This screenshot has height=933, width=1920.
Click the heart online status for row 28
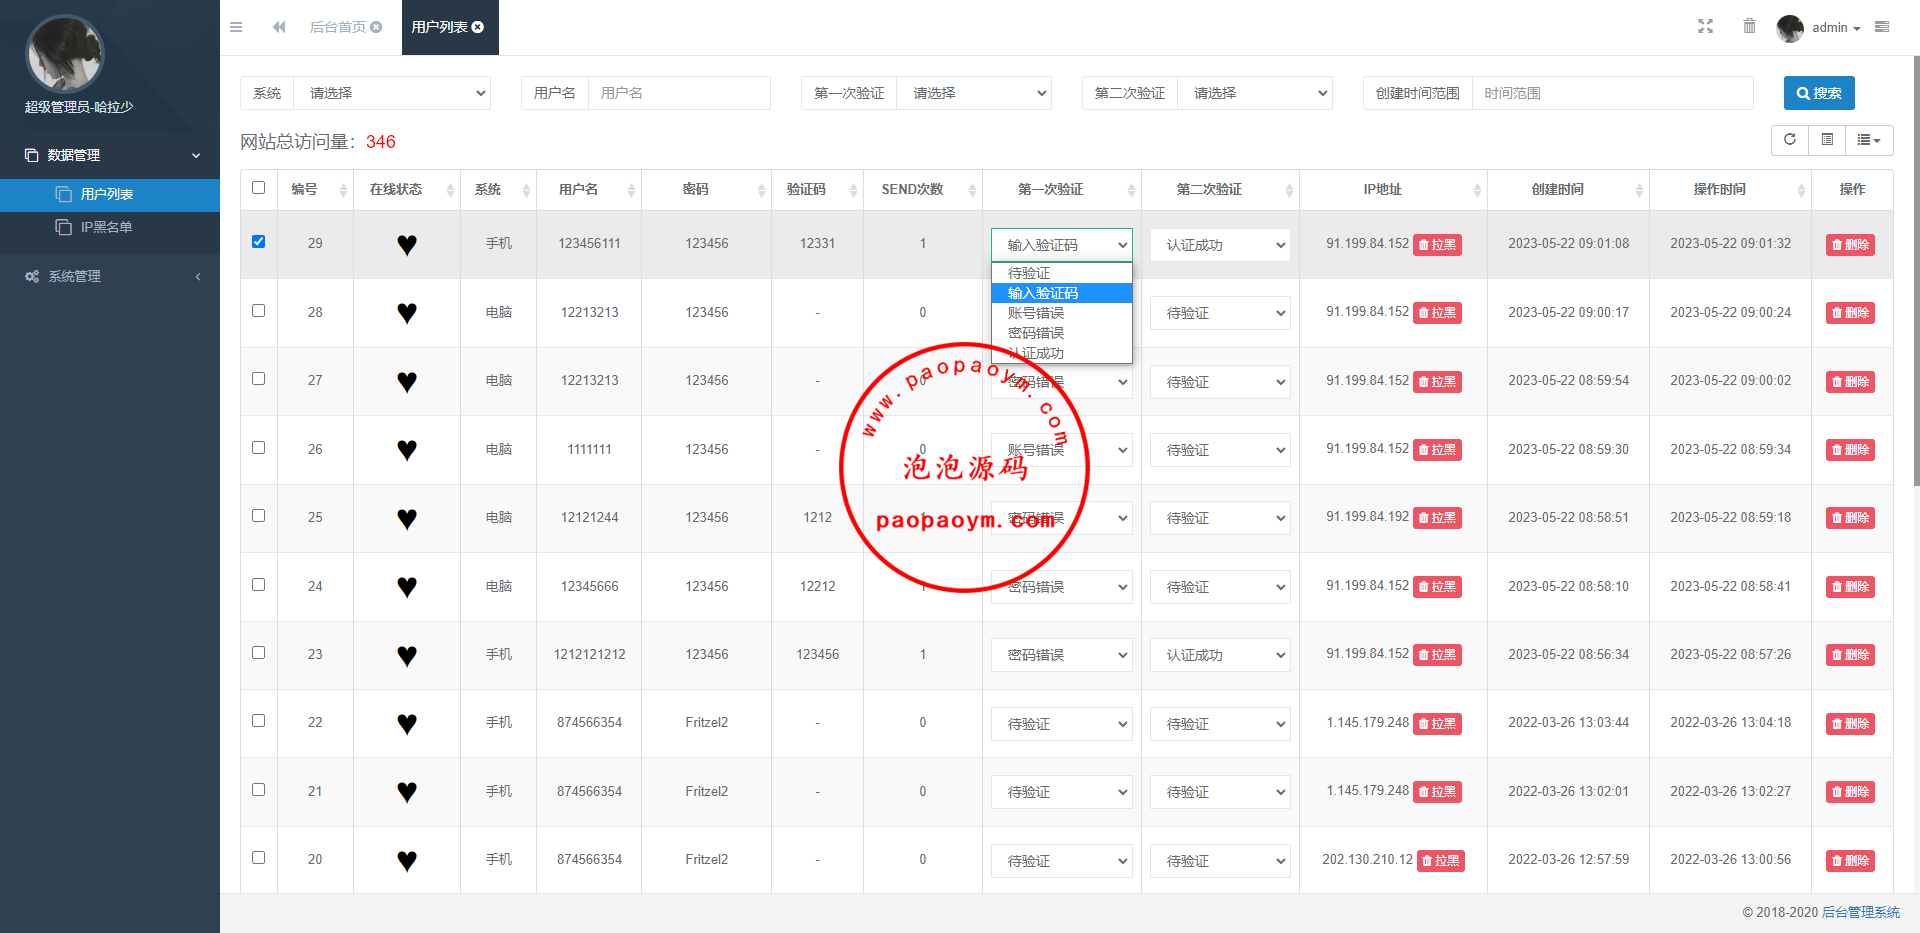(x=406, y=313)
